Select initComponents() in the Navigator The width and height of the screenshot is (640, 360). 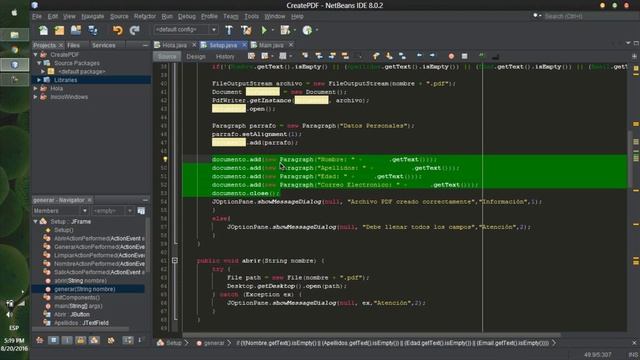coord(77,298)
